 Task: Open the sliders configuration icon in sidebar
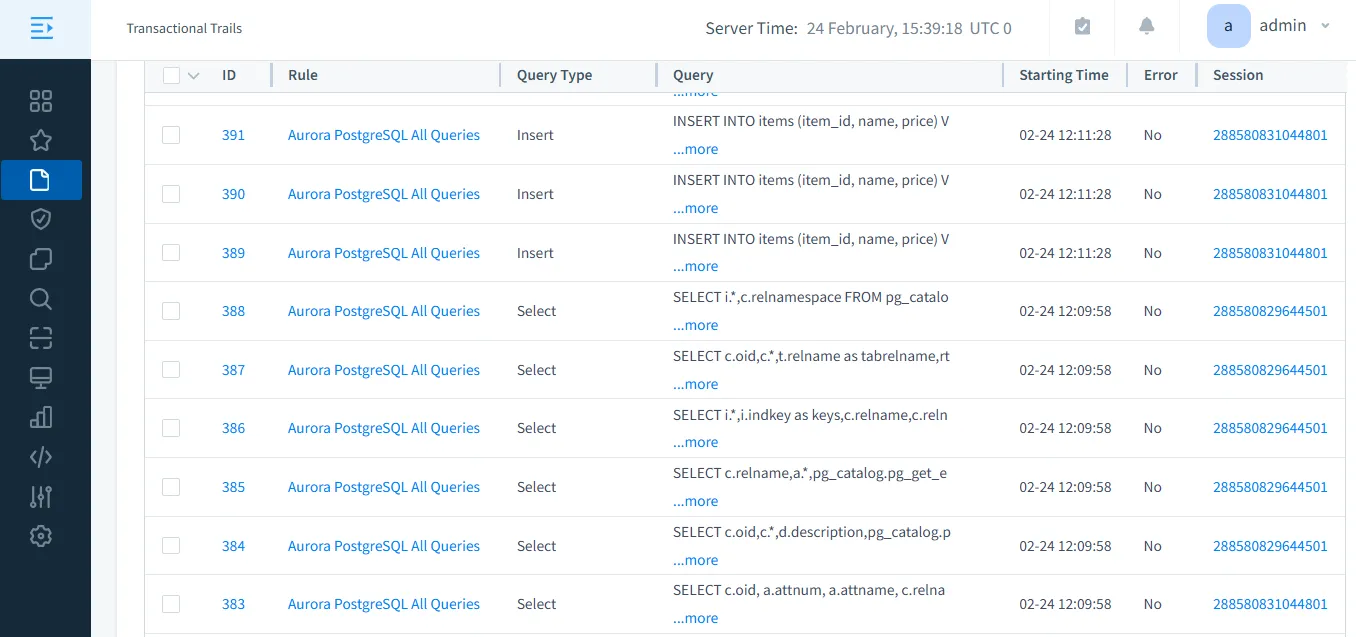point(41,496)
